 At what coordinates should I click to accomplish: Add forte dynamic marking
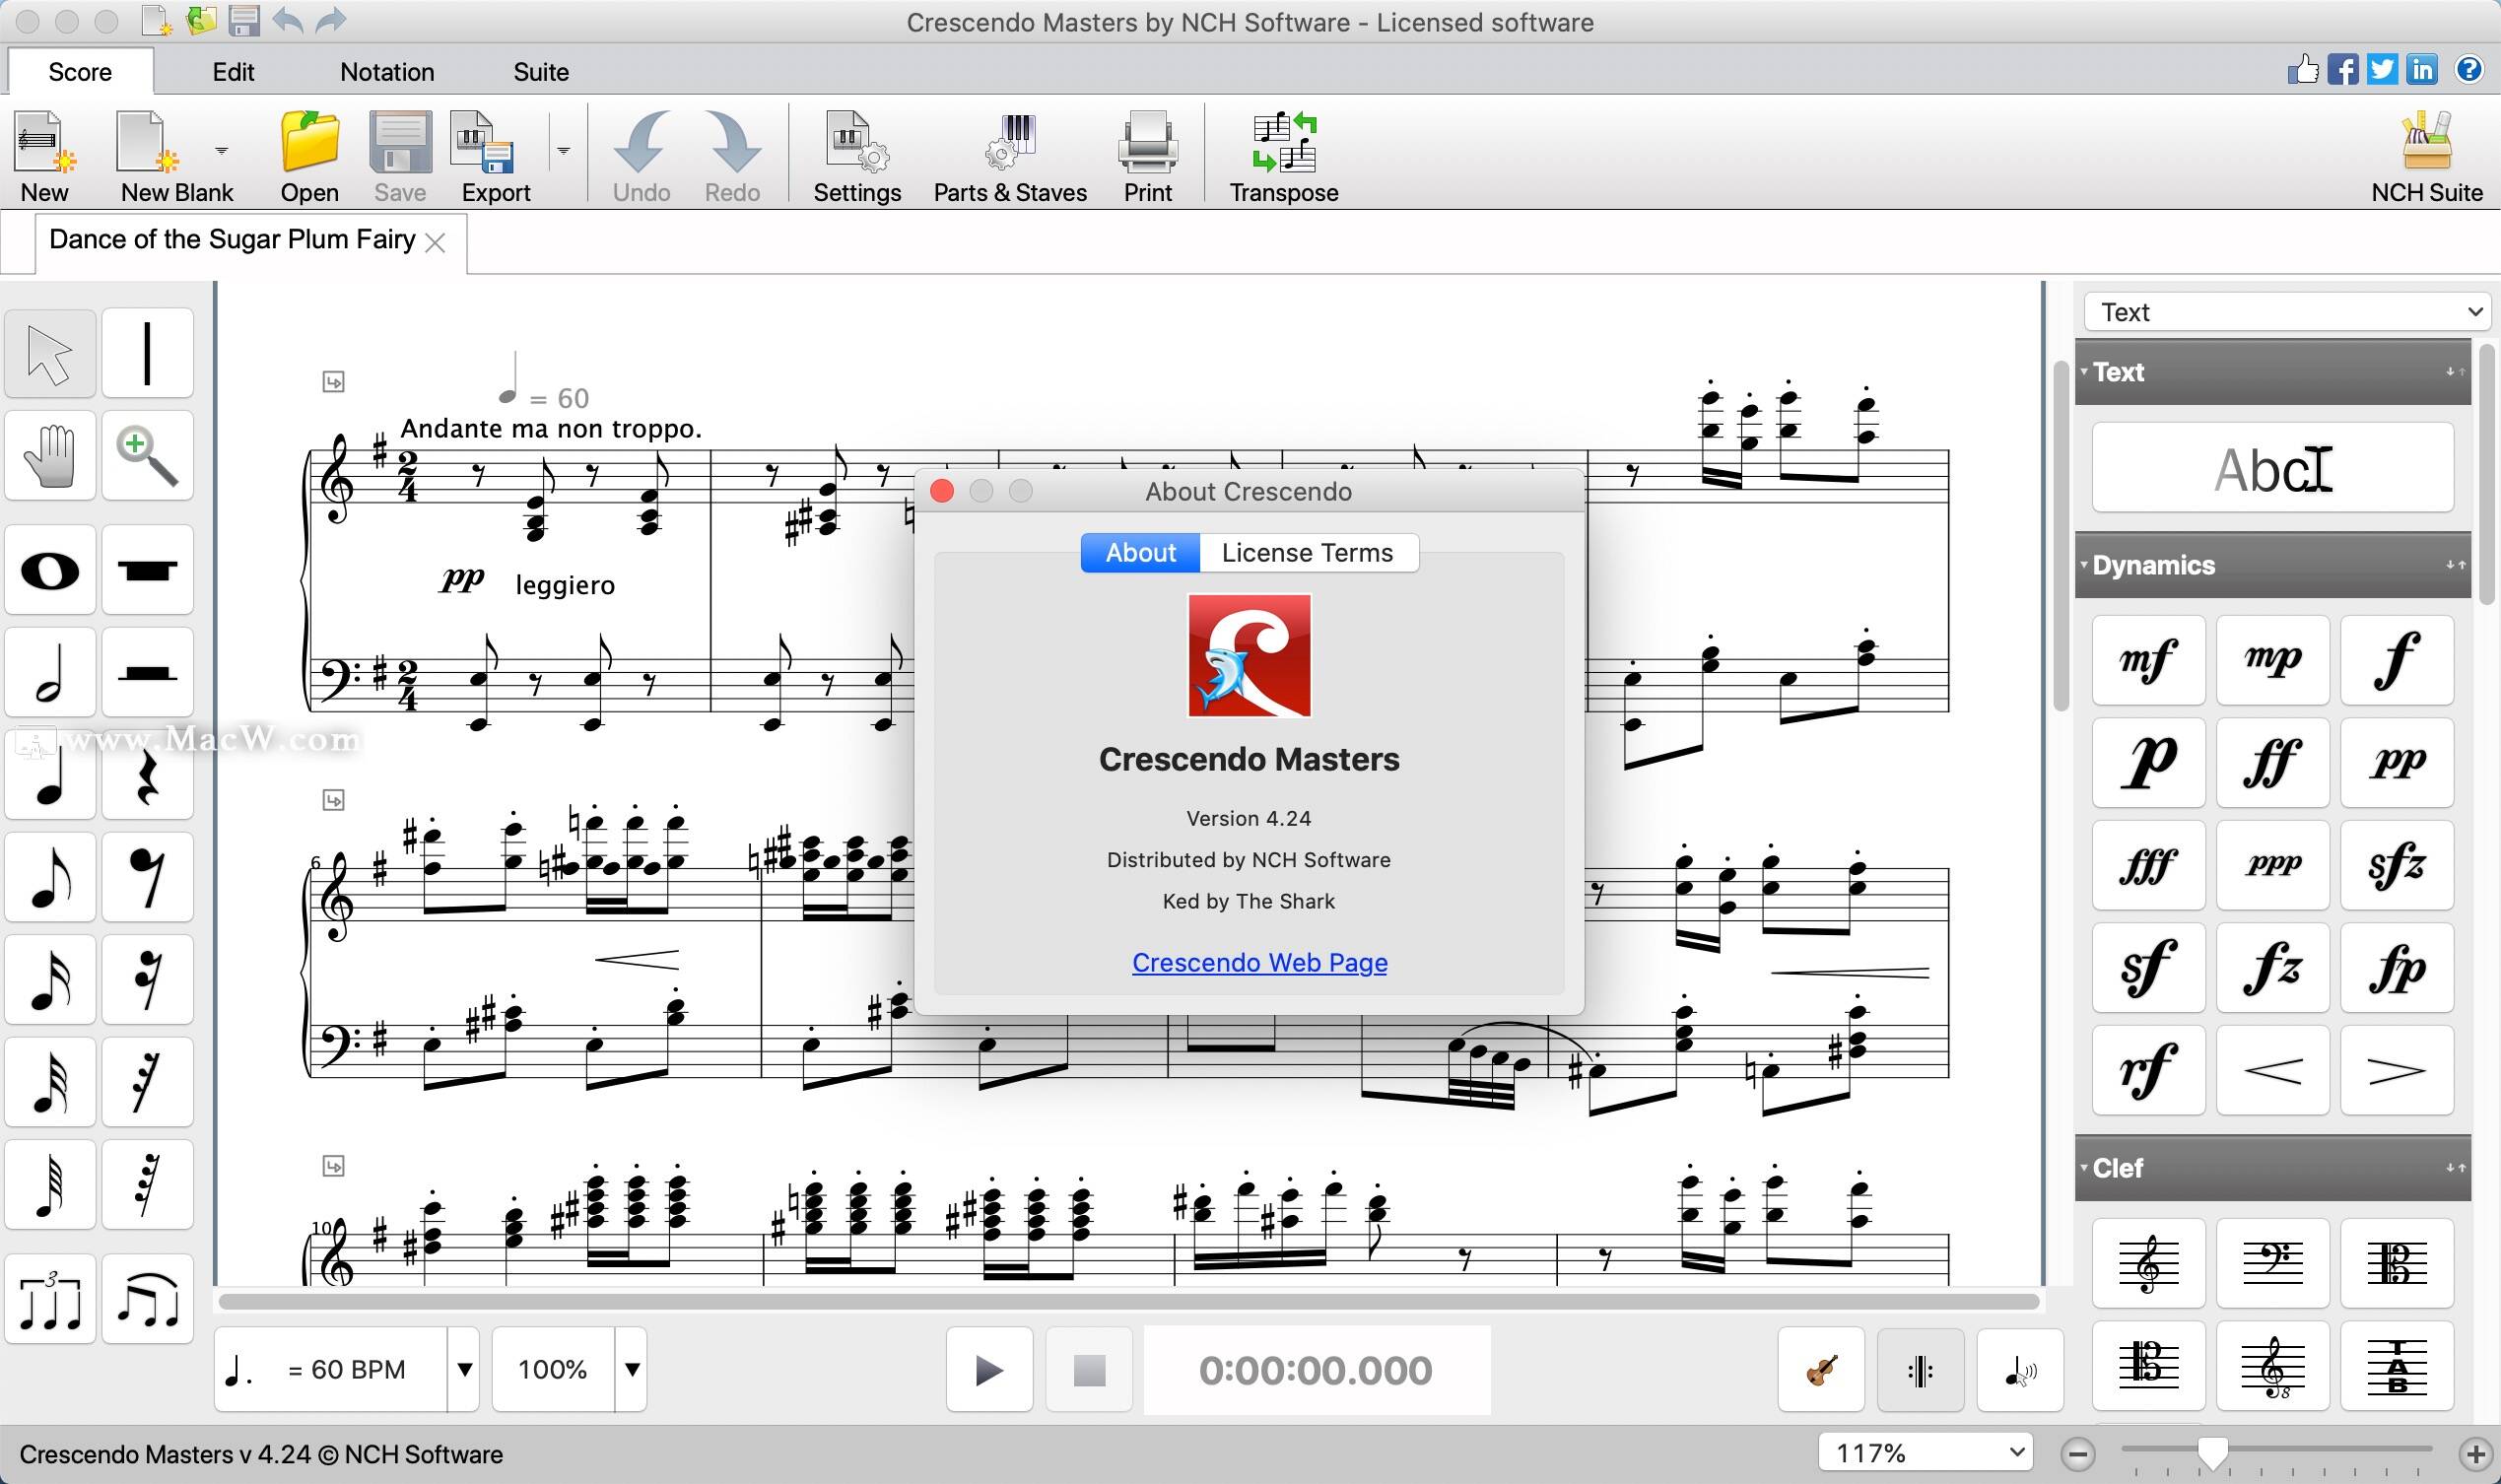tap(2397, 660)
